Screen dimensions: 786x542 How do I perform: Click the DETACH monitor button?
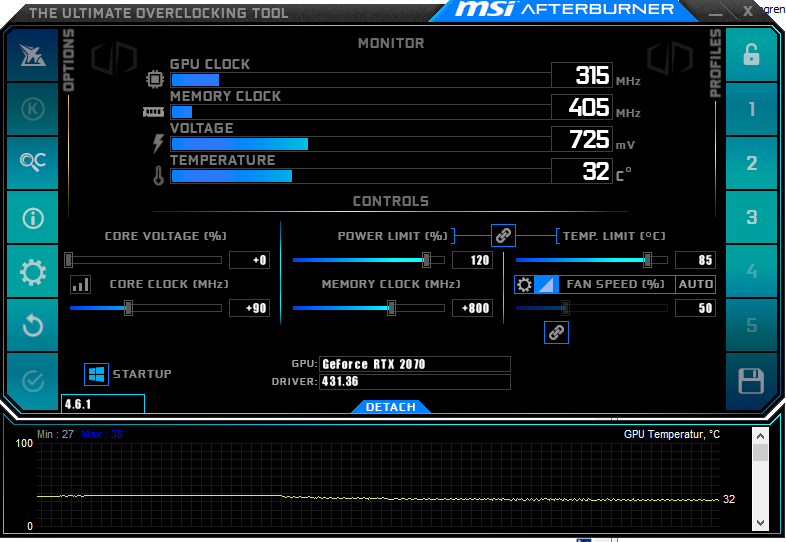(390, 407)
